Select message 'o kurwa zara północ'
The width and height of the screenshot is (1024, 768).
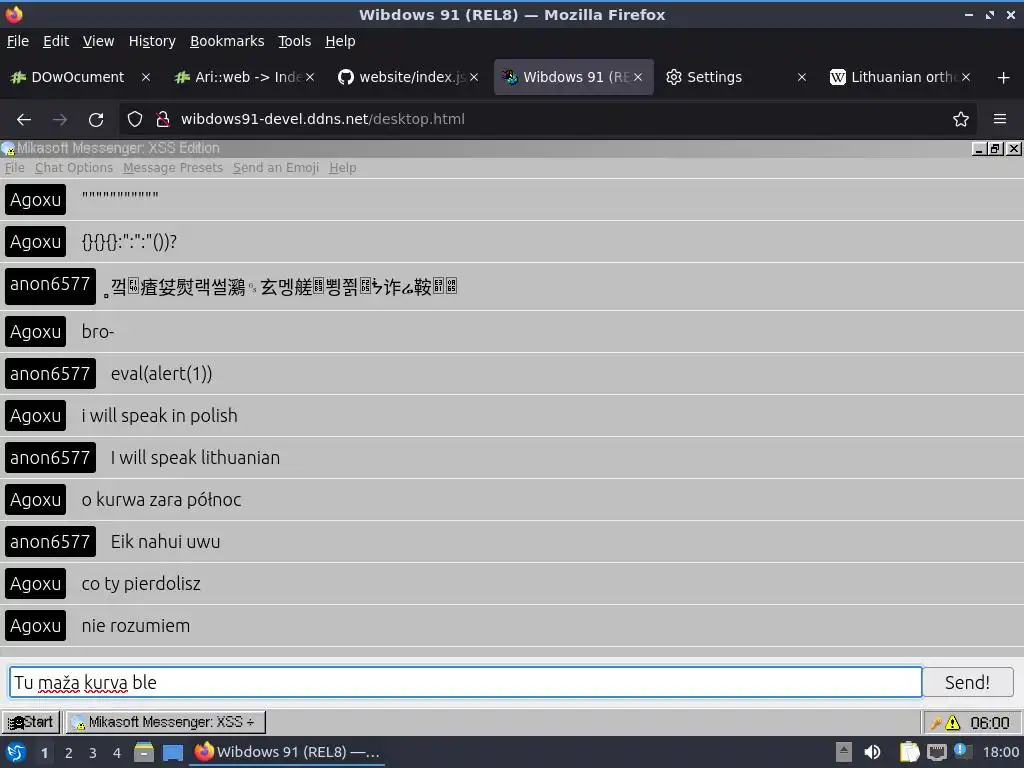161,500
